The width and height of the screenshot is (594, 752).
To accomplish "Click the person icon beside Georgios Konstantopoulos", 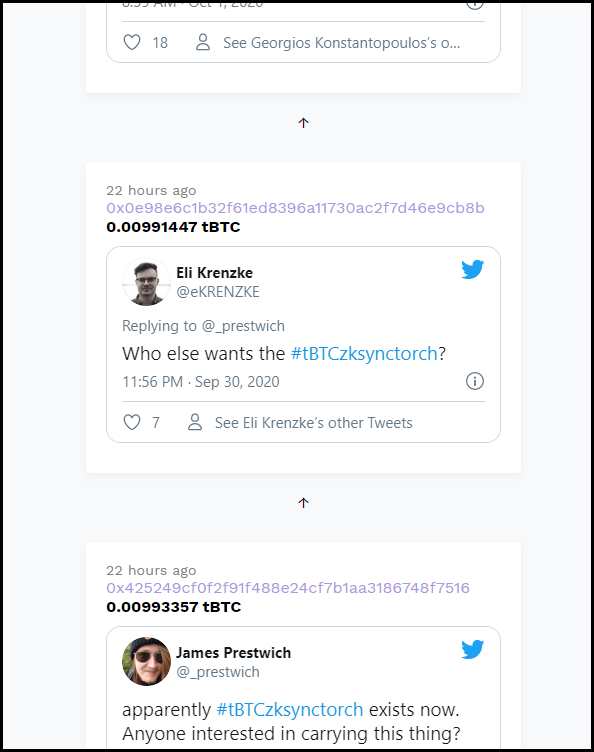I will (x=203, y=42).
